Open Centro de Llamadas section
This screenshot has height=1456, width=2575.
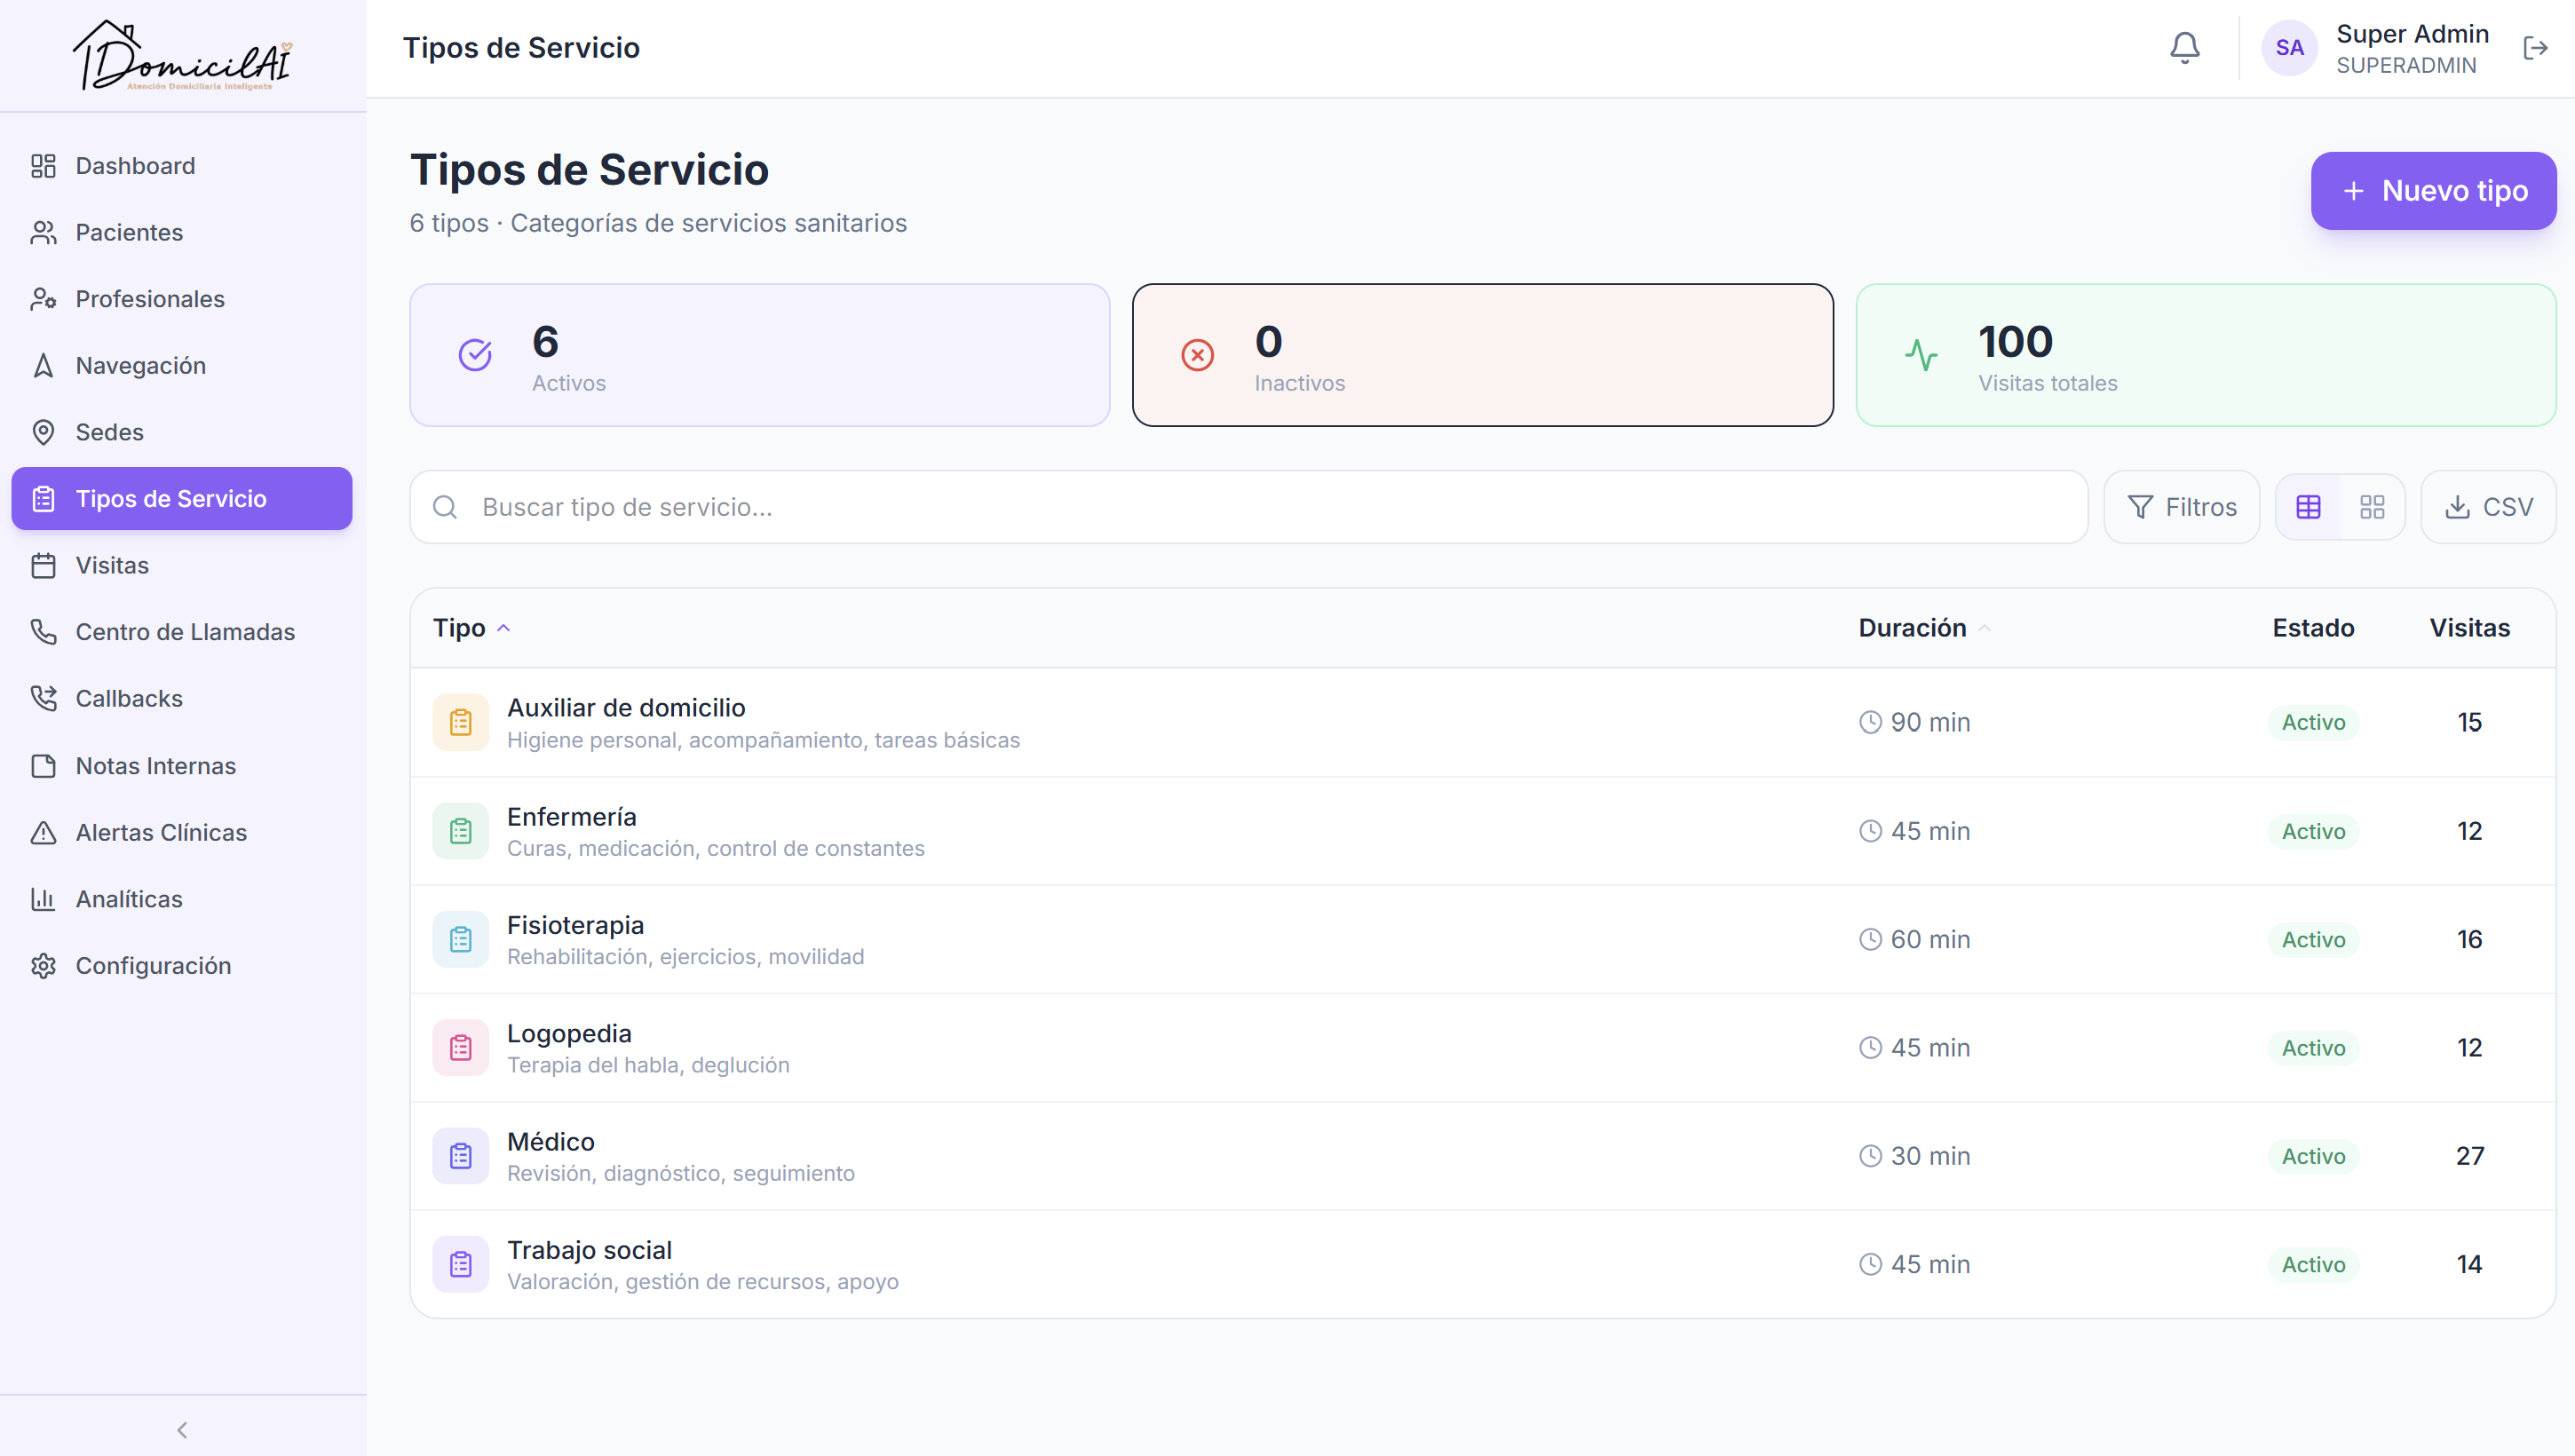[x=182, y=632]
